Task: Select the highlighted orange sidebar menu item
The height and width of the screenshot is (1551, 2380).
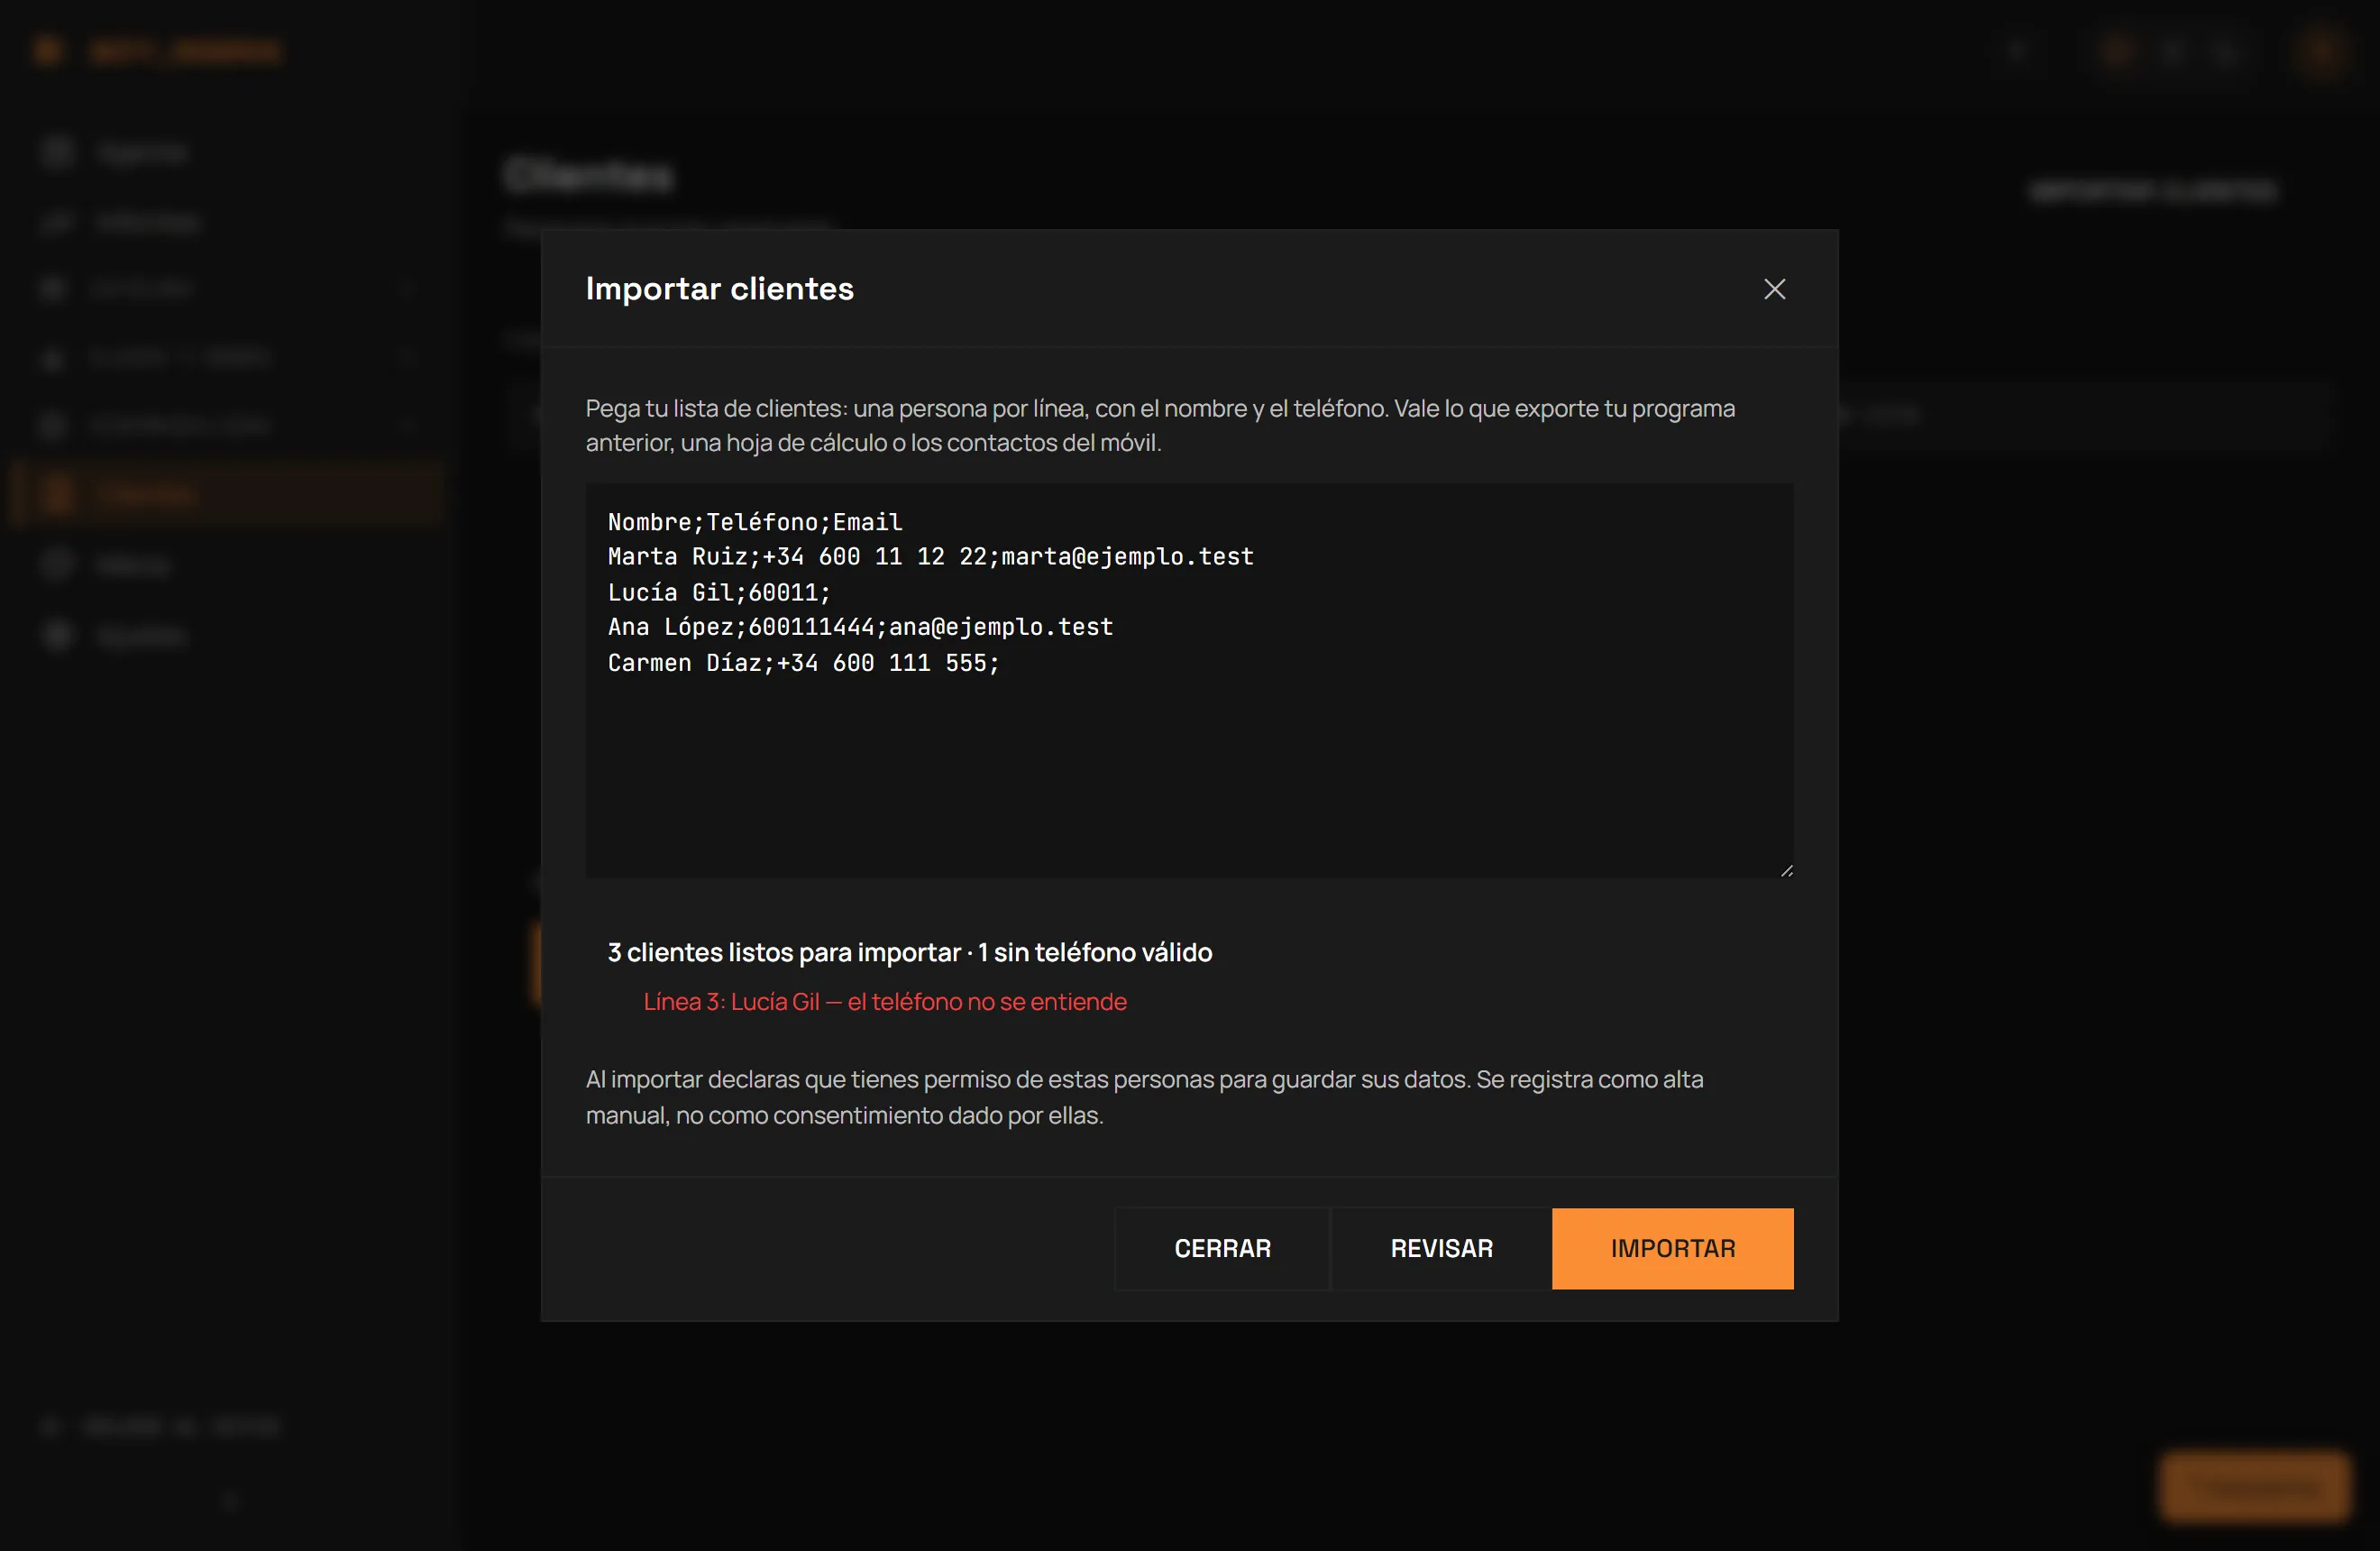Action: pyautogui.click(x=226, y=493)
